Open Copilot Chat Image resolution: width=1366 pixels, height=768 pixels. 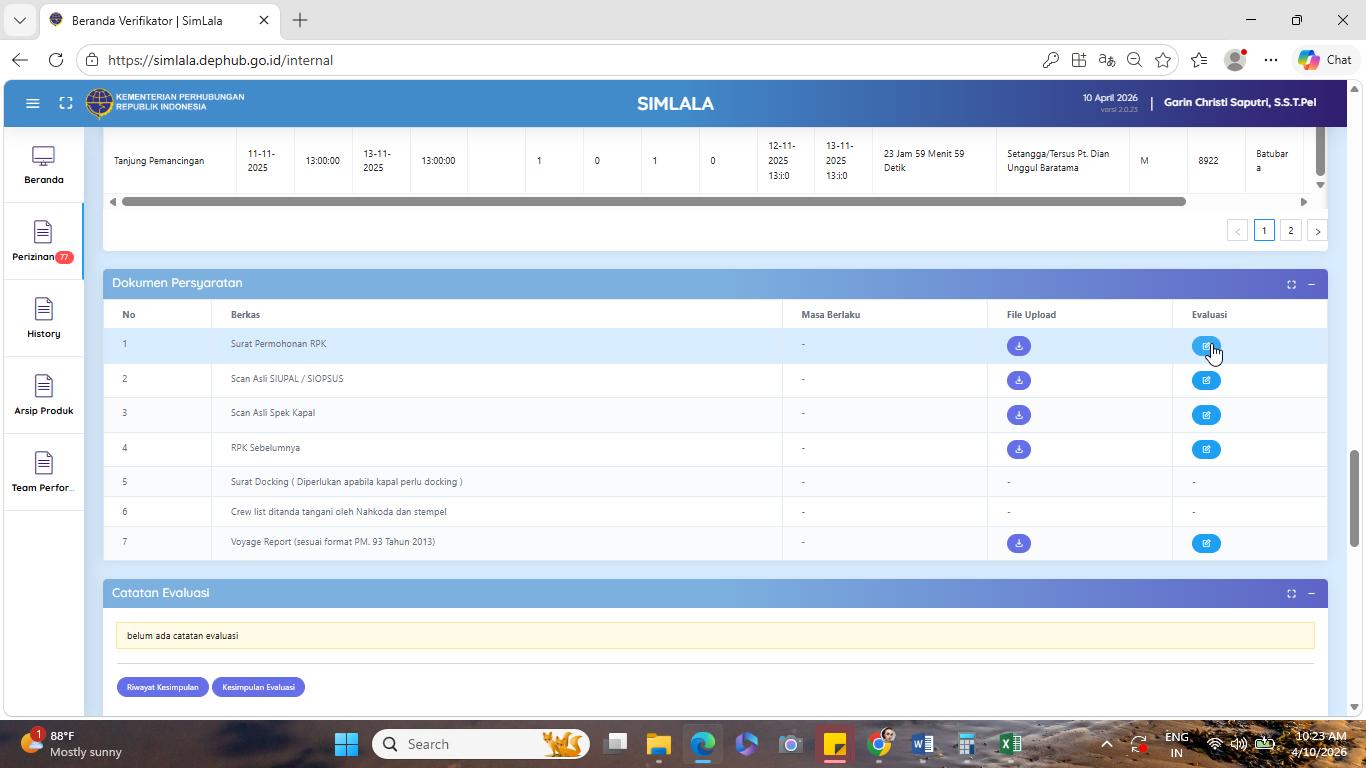(x=1325, y=60)
